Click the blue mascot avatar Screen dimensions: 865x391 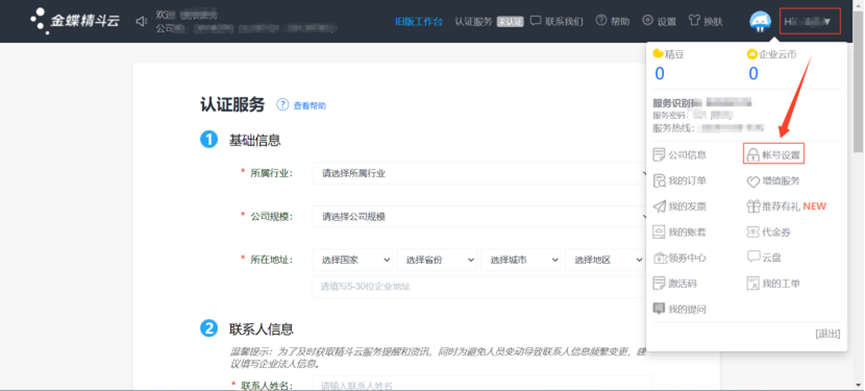(760, 22)
